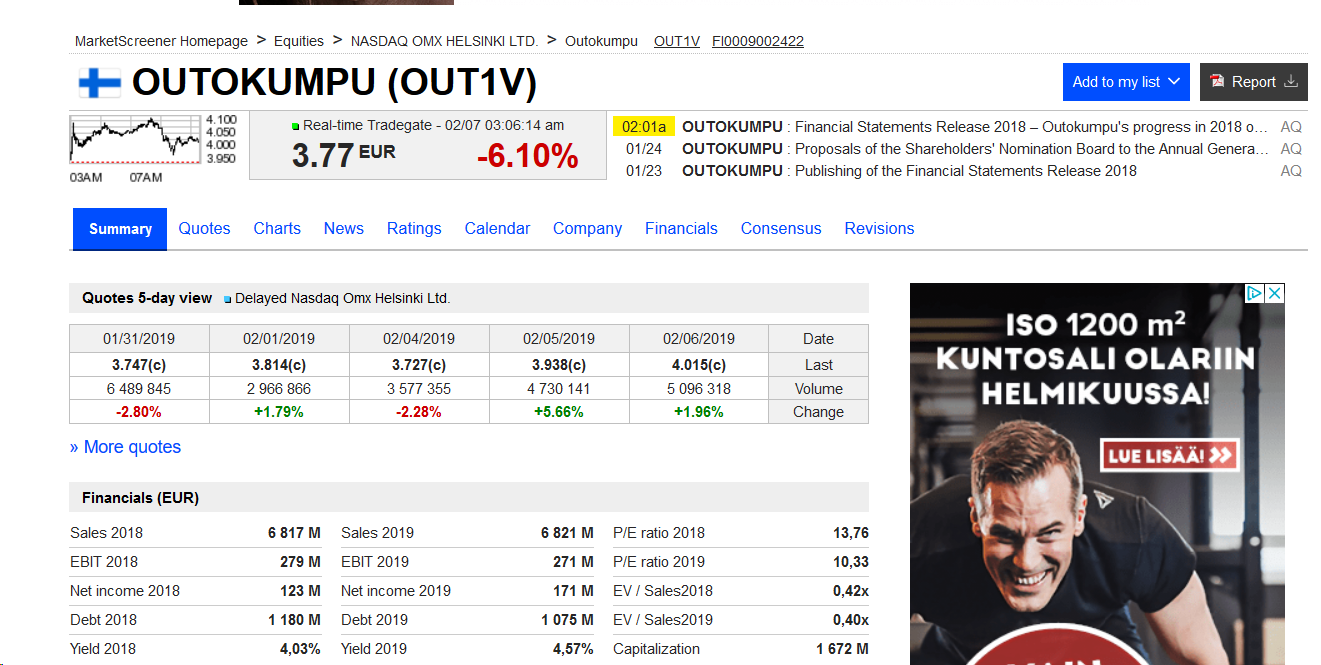Click the Outokumpu breadcrumb link

click(x=601, y=41)
